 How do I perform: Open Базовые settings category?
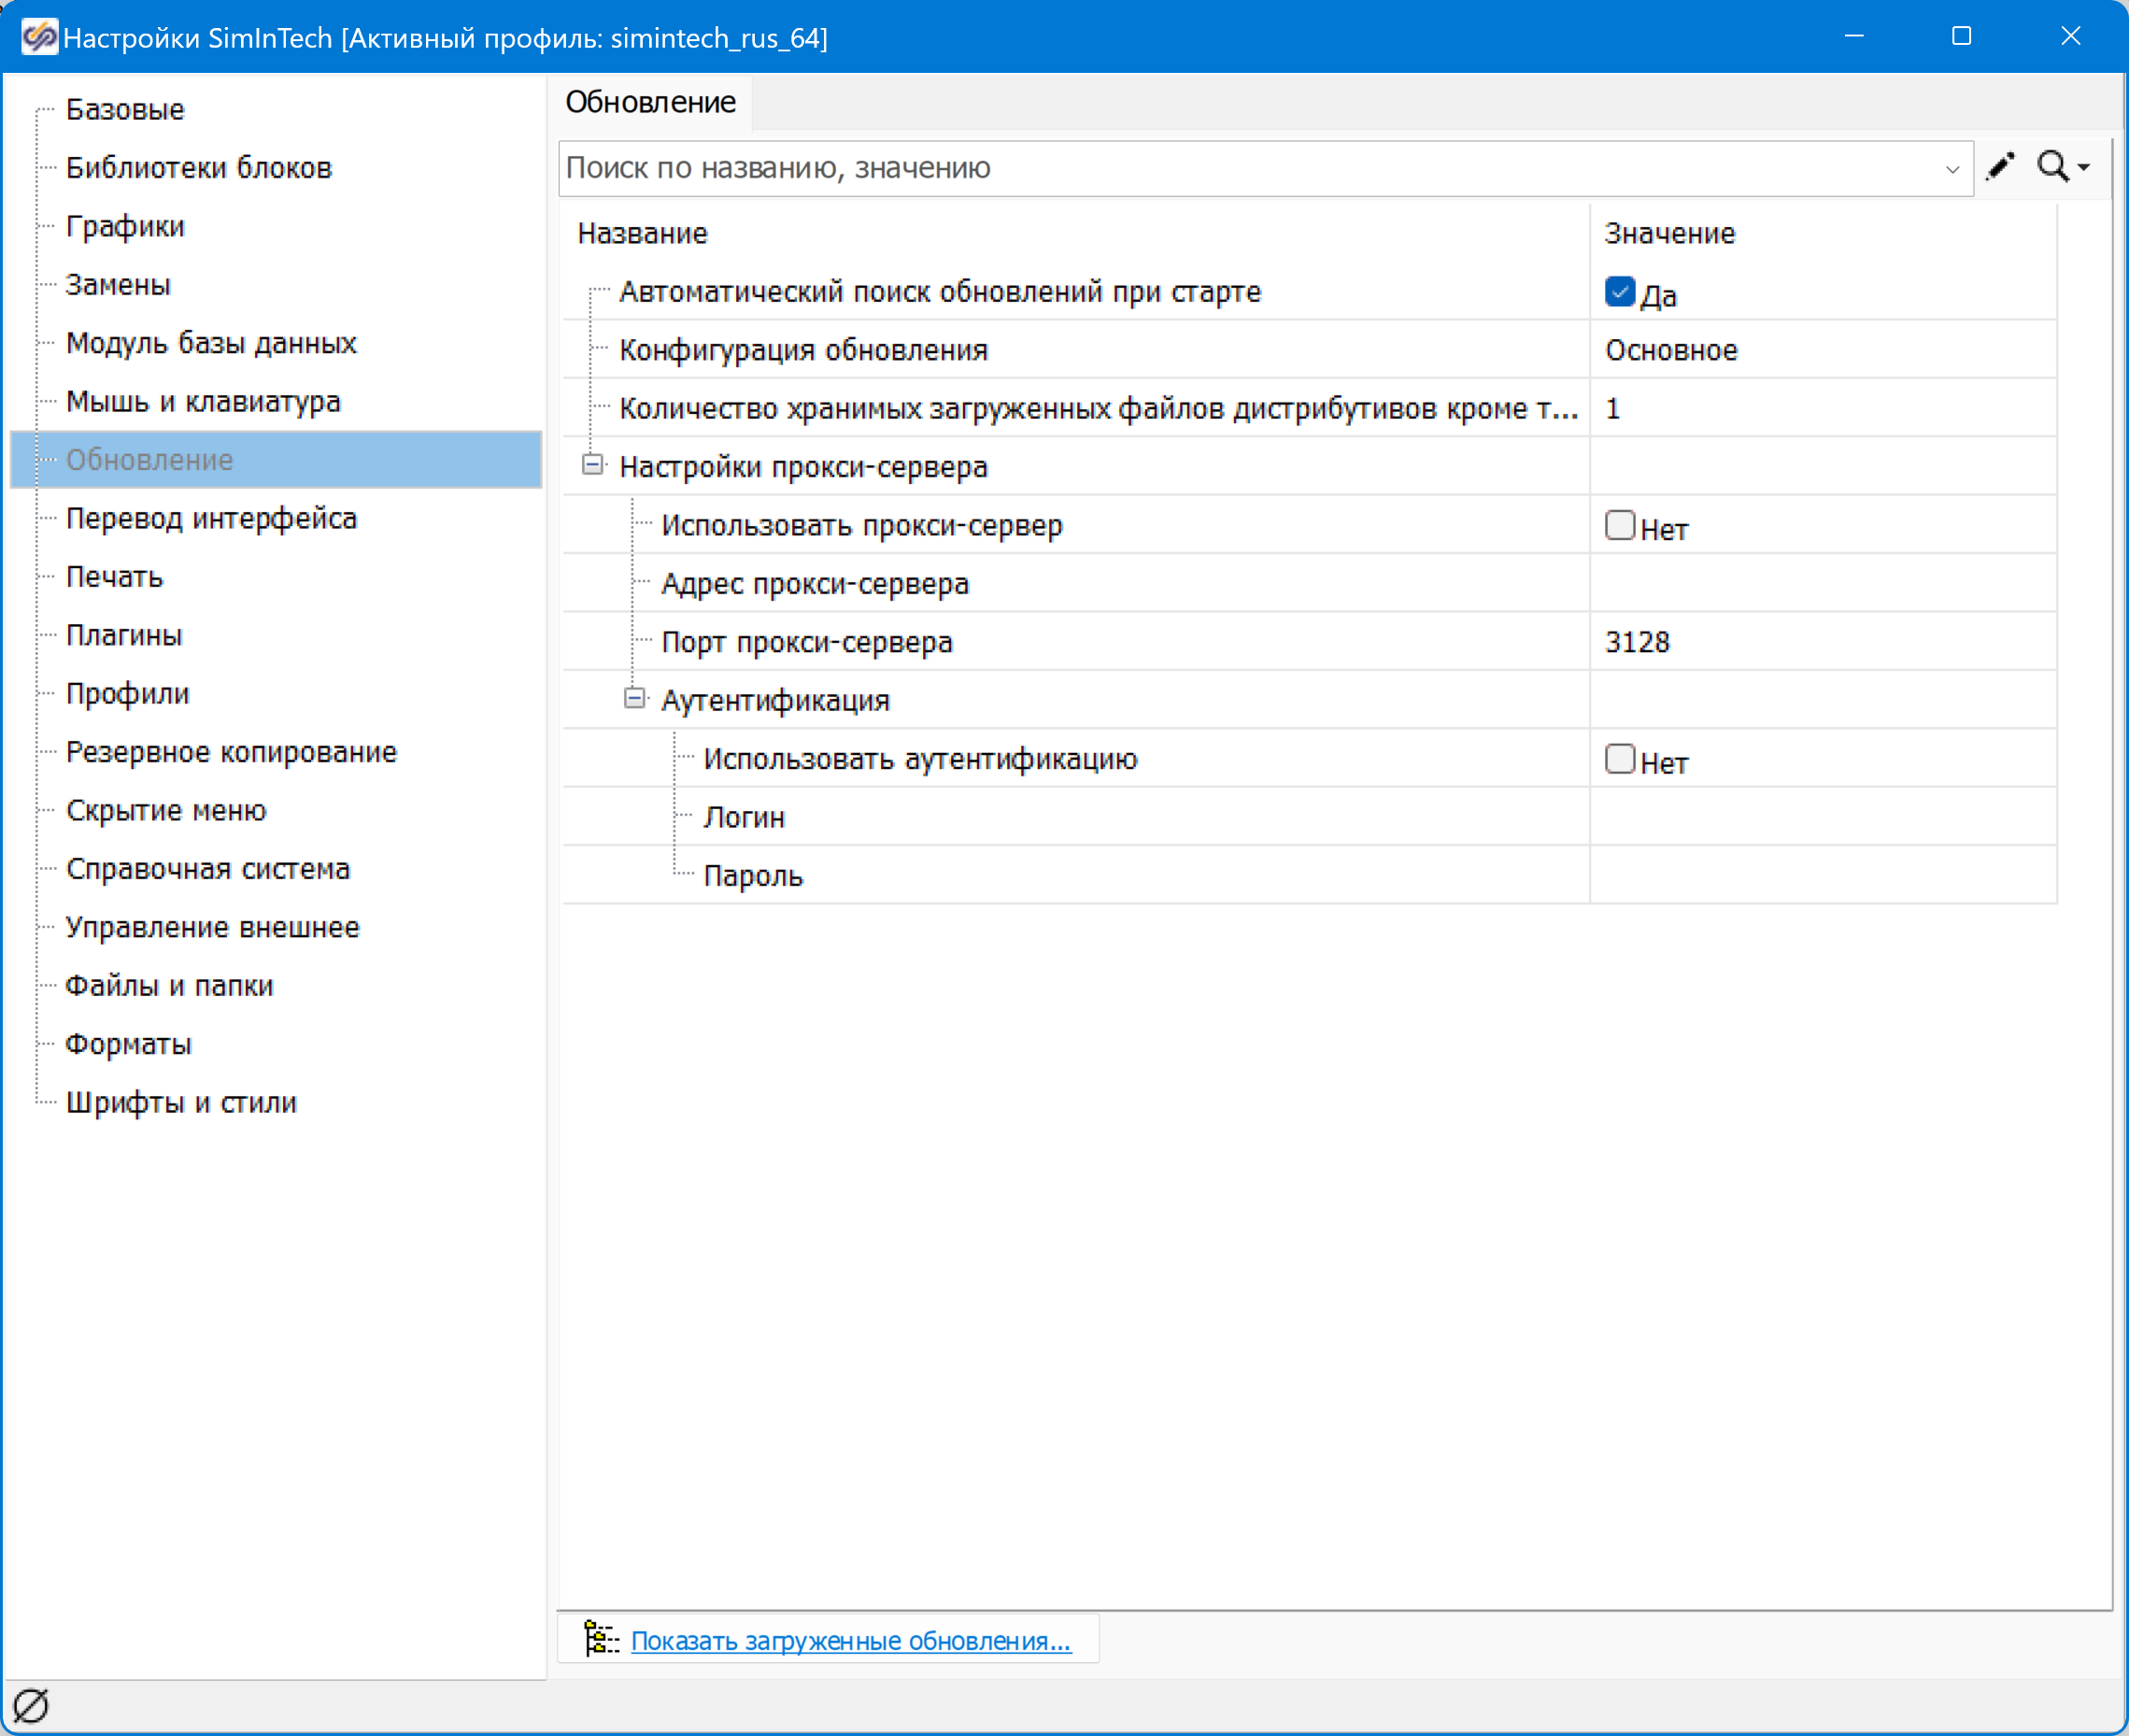pos(125,109)
